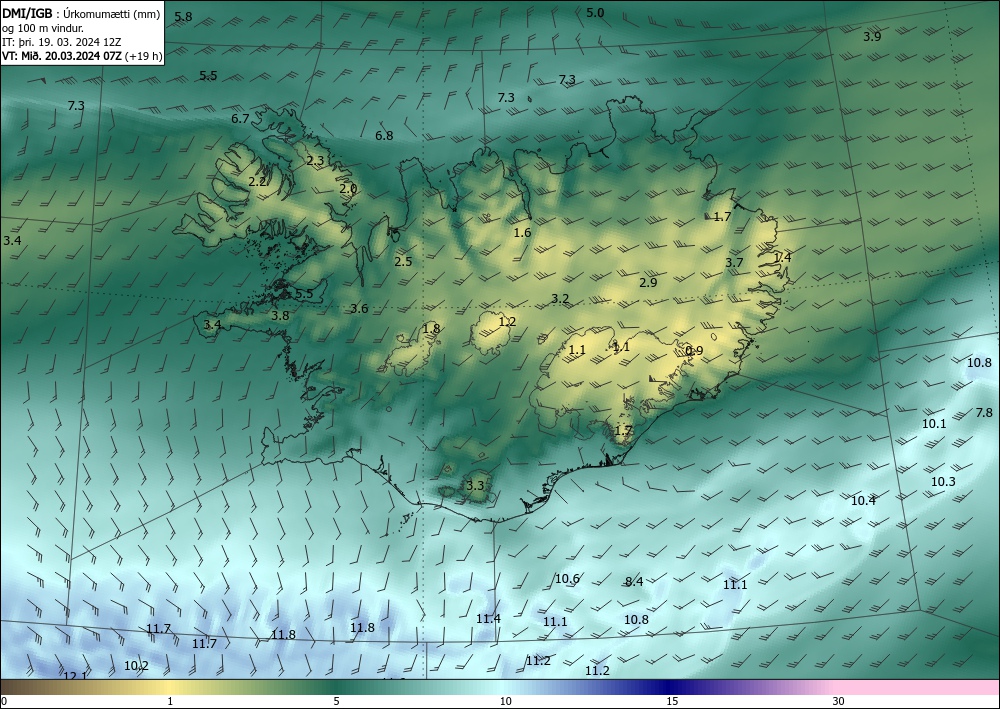Select the 'VT: Mið. 20.03.2024 07Z (+19 h)' line
Screen dimensions: 1000x709
tap(82, 56)
